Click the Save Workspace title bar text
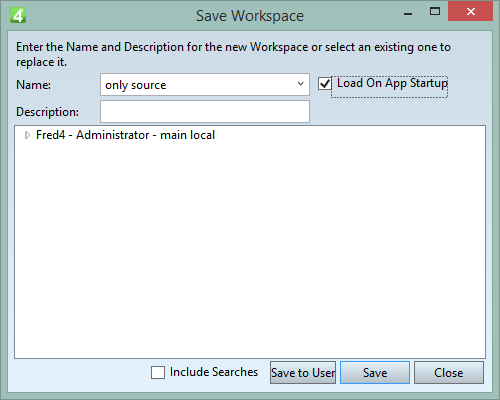The height and width of the screenshot is (400, 500). 250,16
